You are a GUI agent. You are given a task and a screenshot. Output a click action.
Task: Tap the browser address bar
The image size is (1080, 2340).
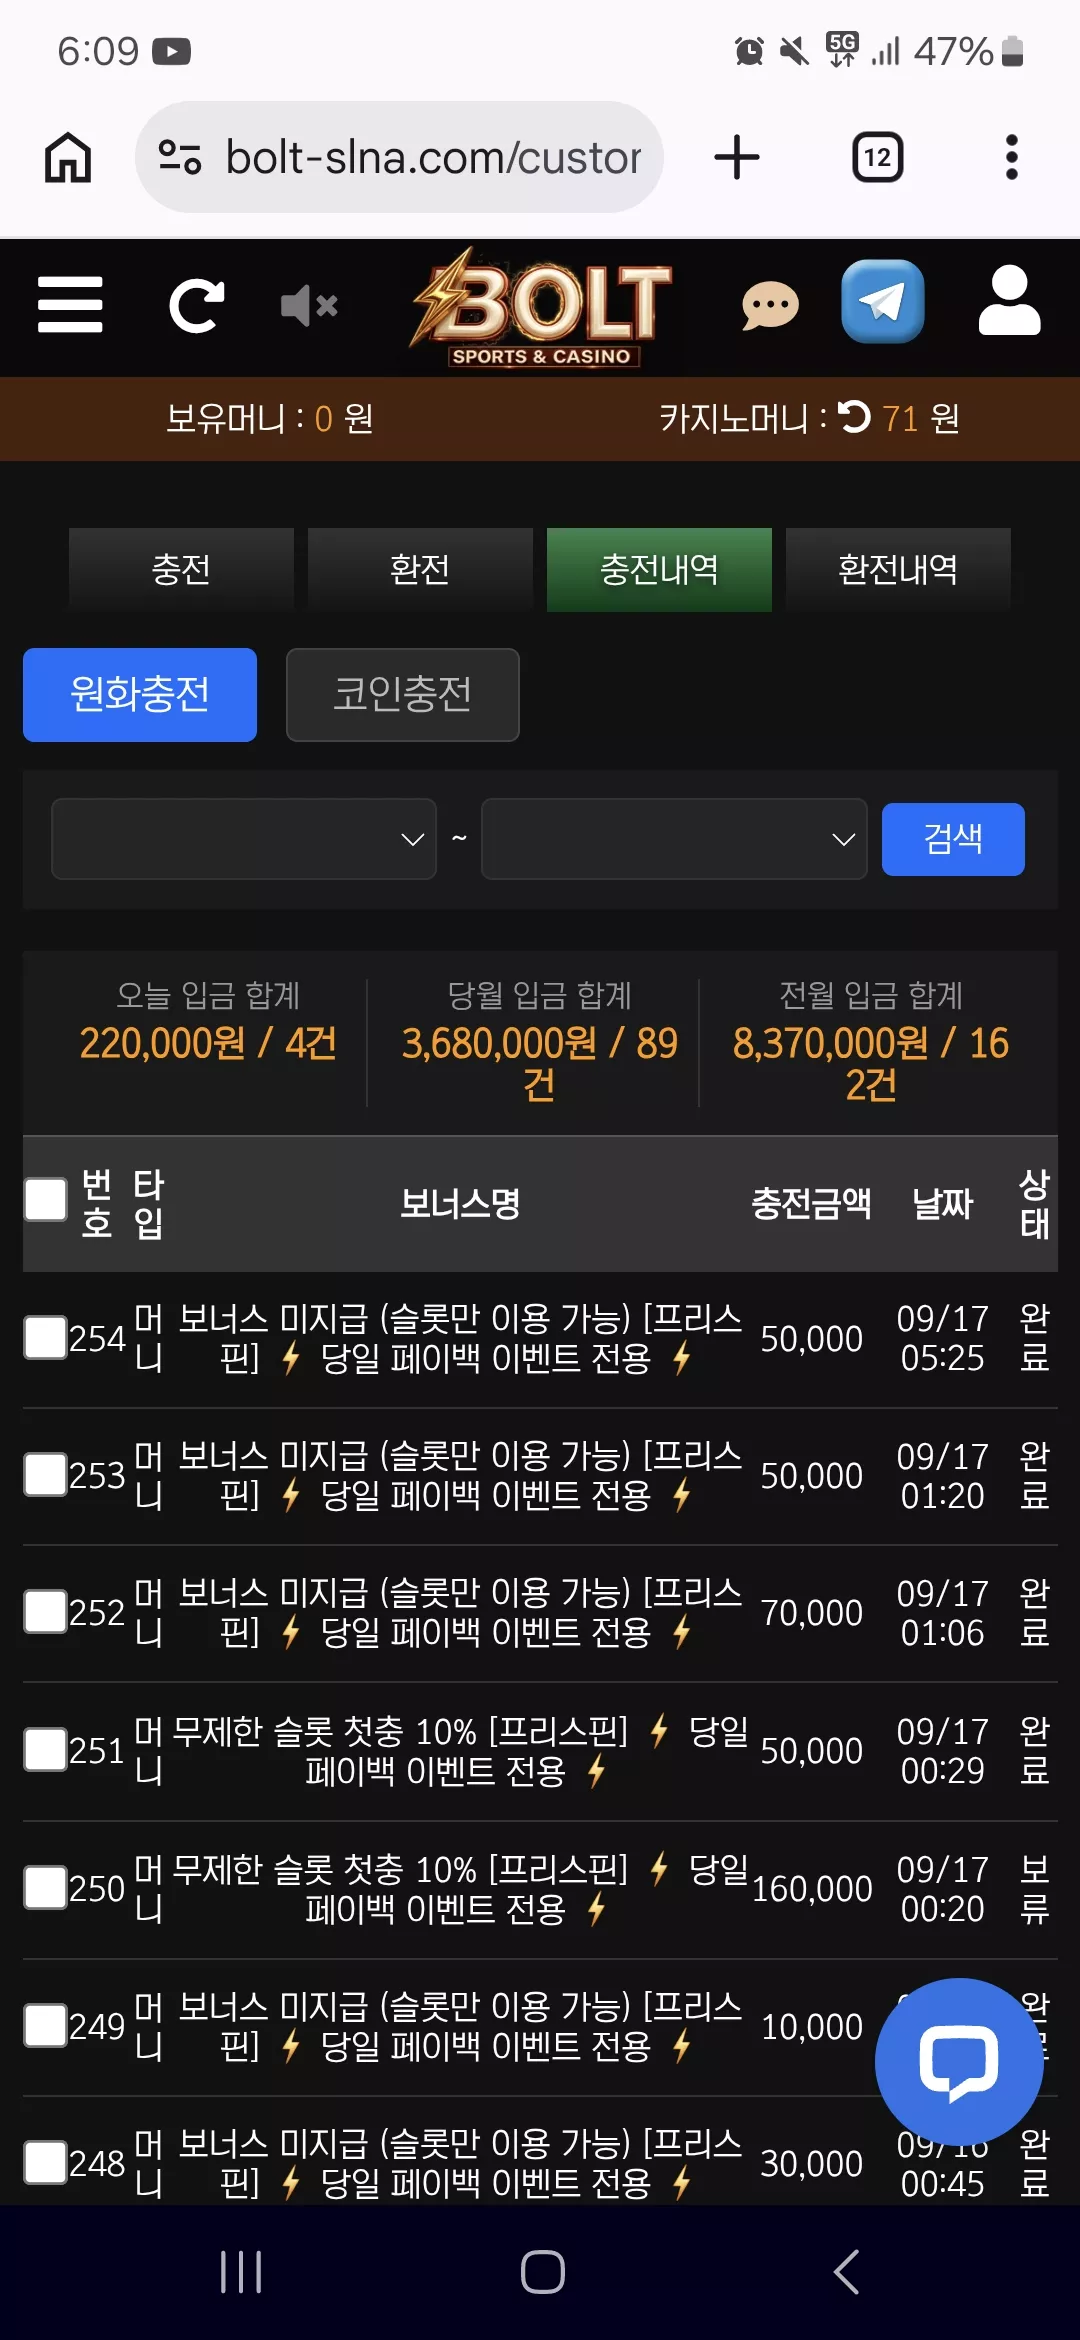pos(400,157)
